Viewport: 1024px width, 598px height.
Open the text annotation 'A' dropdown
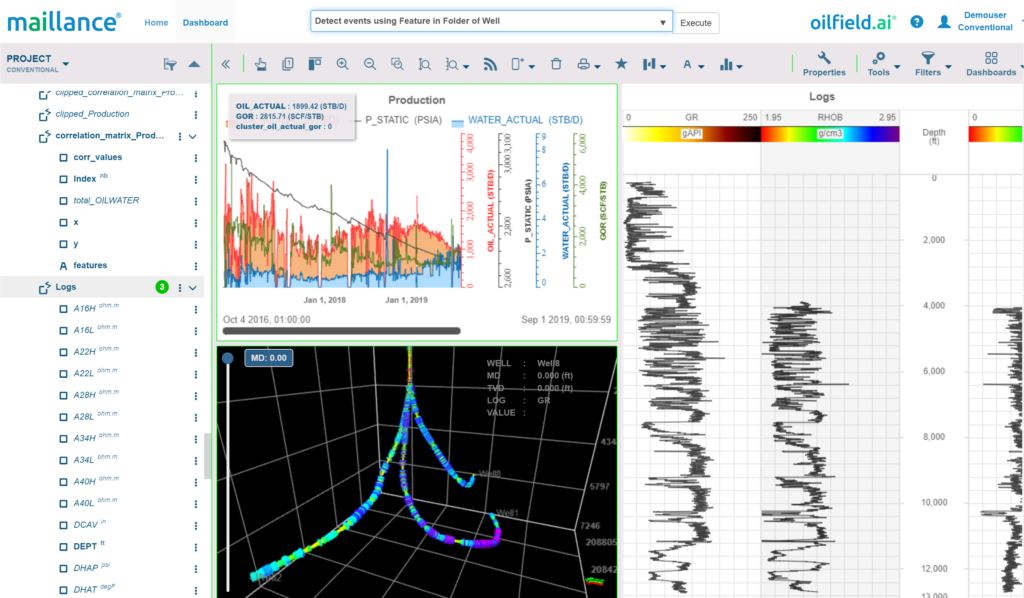click(x=693, y=65)
